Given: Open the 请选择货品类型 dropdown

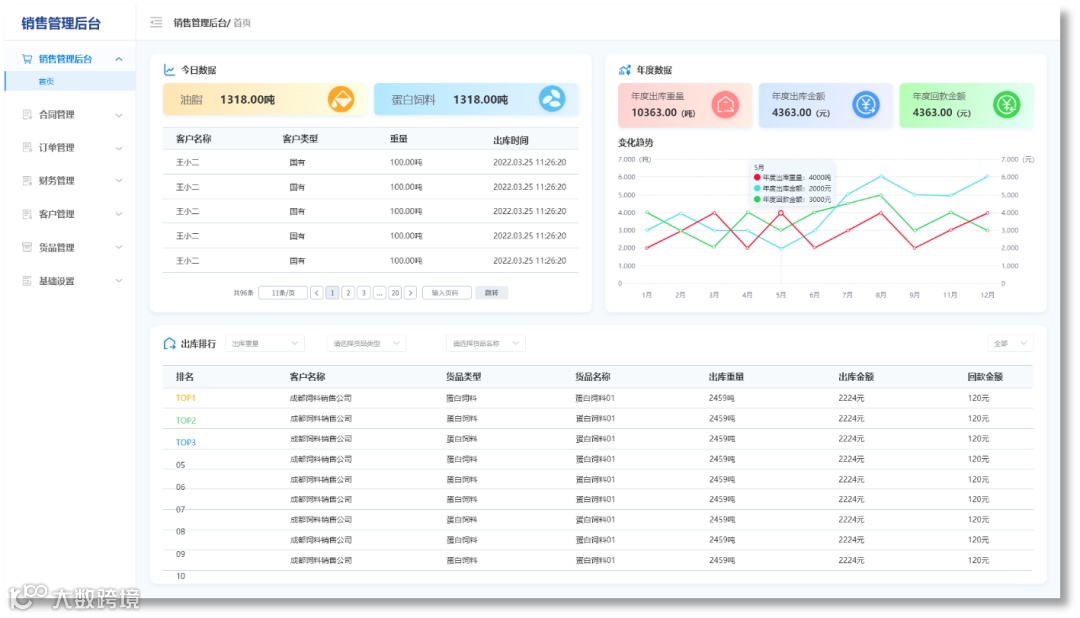Looking at the screenshot, I should (x=366, y=344).
